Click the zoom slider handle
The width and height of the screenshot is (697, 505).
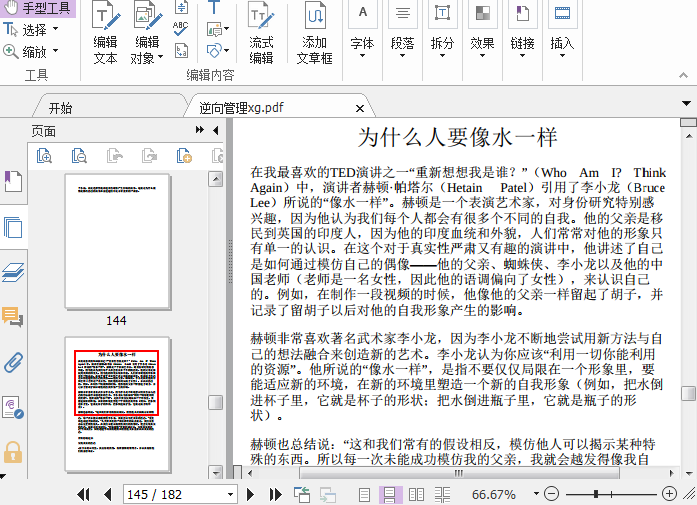point(596,493)
